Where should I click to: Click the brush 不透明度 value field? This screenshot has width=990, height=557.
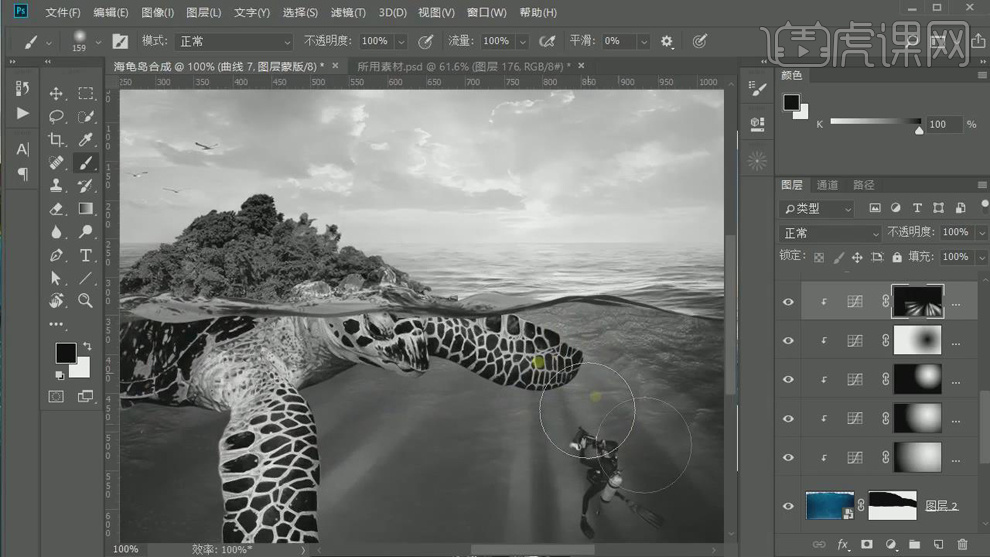point(375,42)
